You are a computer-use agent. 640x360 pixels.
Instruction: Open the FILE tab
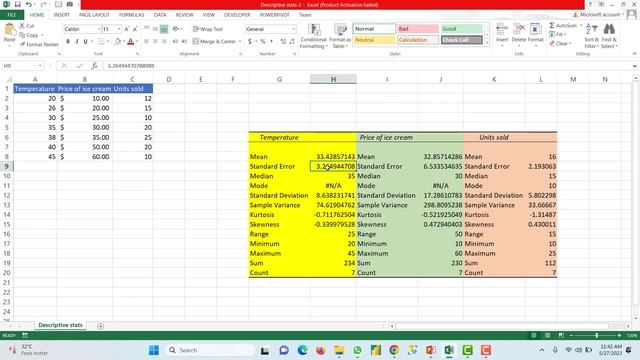12,15
